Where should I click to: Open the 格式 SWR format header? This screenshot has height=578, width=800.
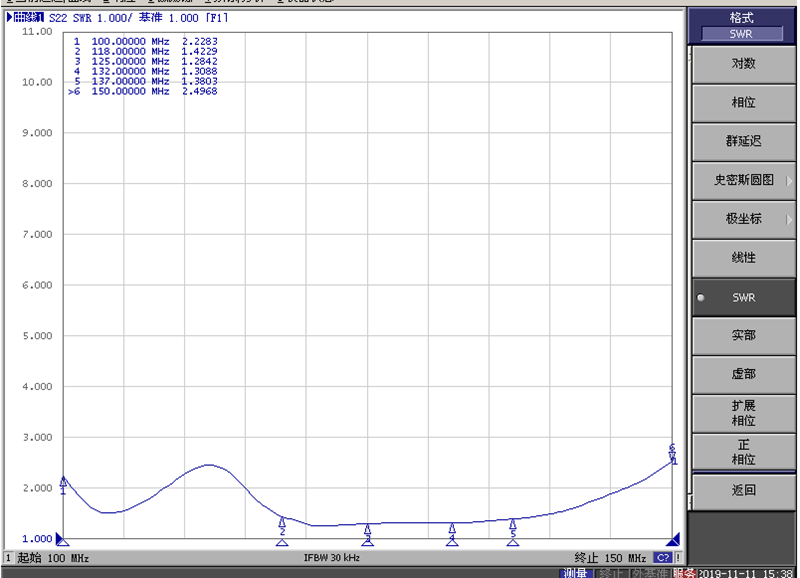tap(741, 25)
